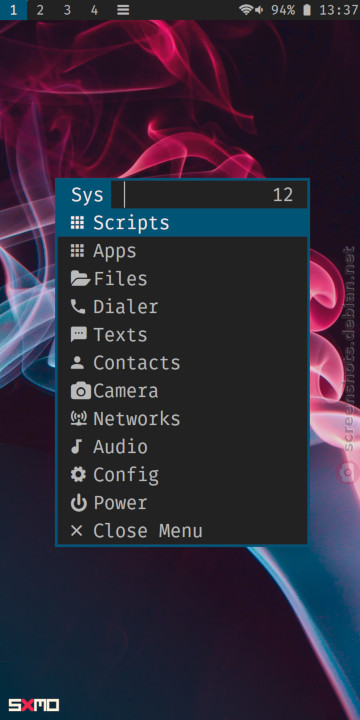This screenshot has height=720, width=360.
Task: Click the speech bubble icon for Texts
Action: [79, 335]
